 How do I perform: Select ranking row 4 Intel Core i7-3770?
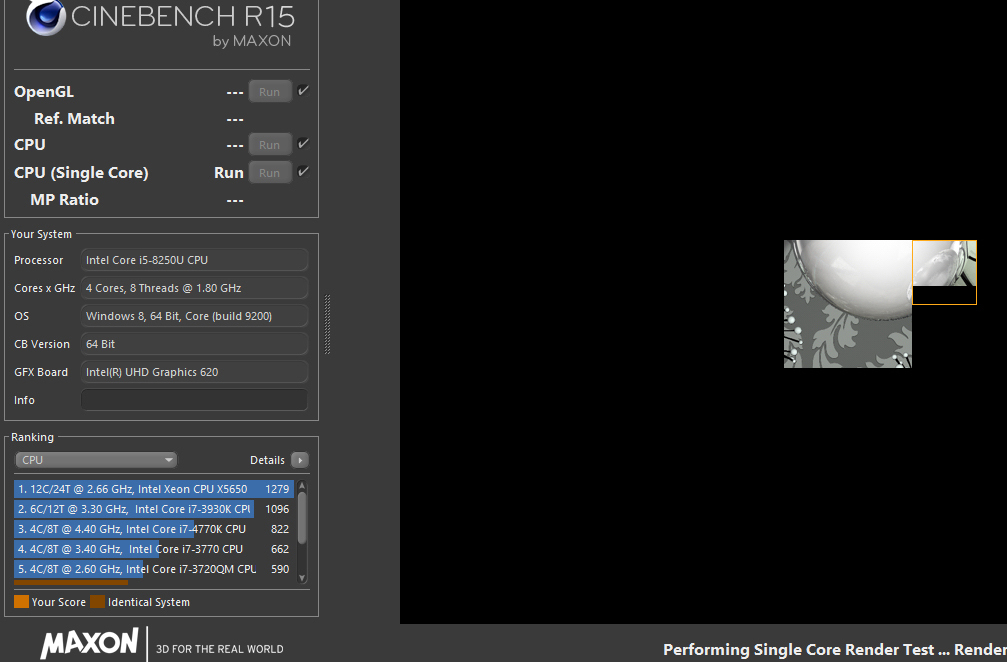click(153, 548)
